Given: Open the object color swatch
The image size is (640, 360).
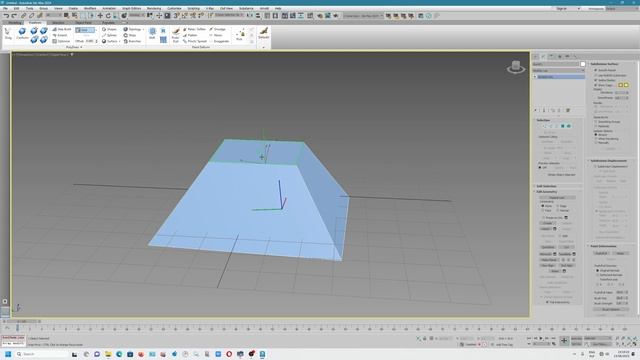Looking at the screenshot, I should [583, 64].
